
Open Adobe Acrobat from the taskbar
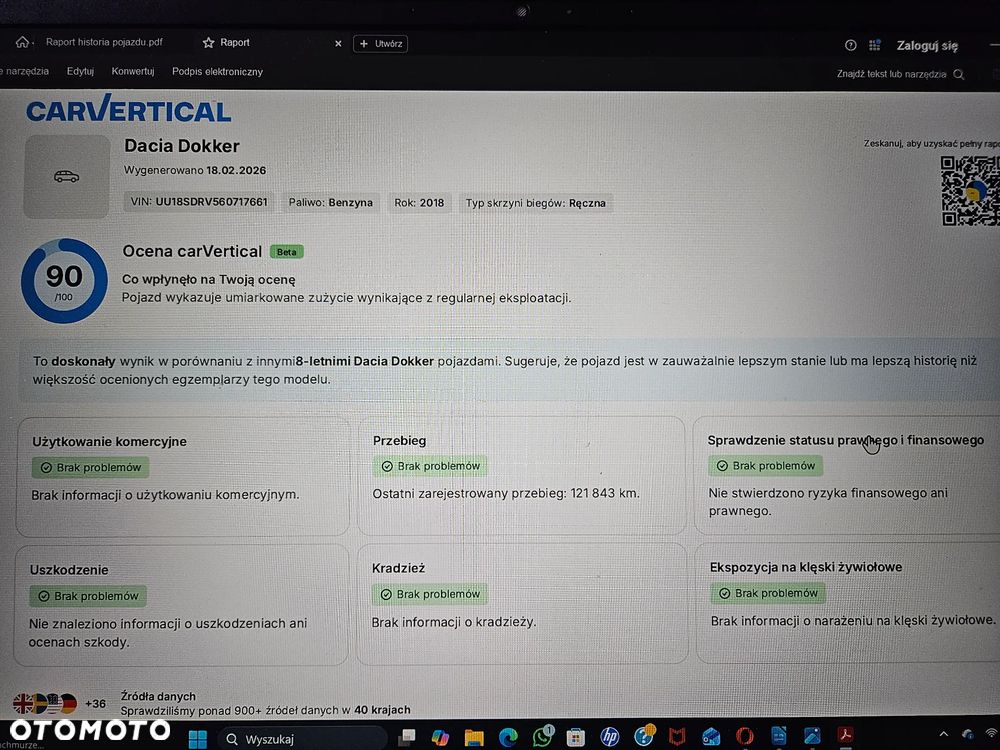845,736
